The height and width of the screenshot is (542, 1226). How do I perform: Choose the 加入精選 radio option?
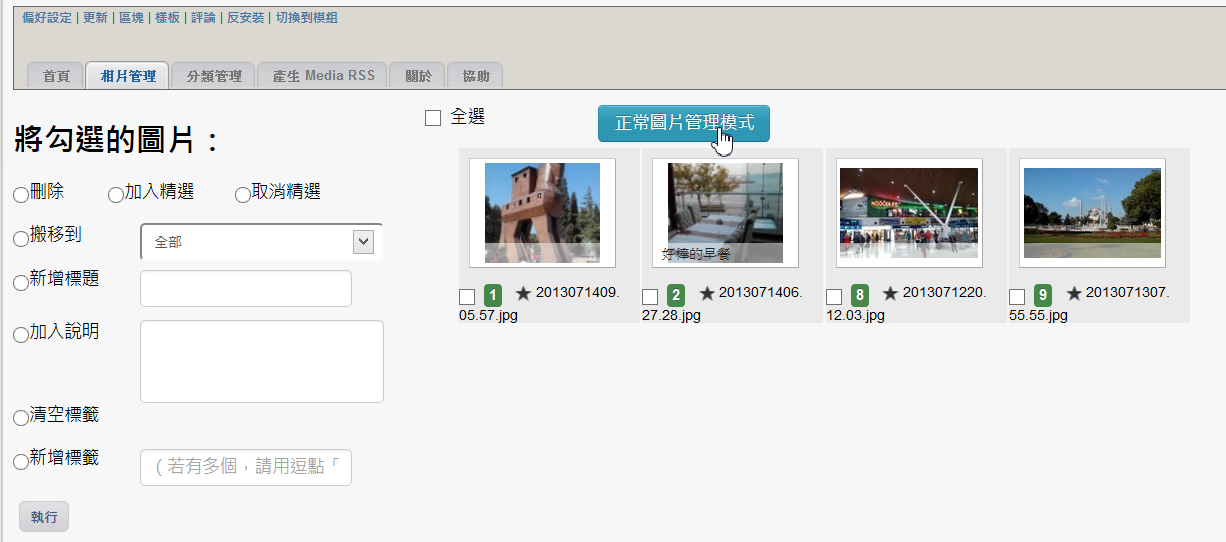[116, 194]
